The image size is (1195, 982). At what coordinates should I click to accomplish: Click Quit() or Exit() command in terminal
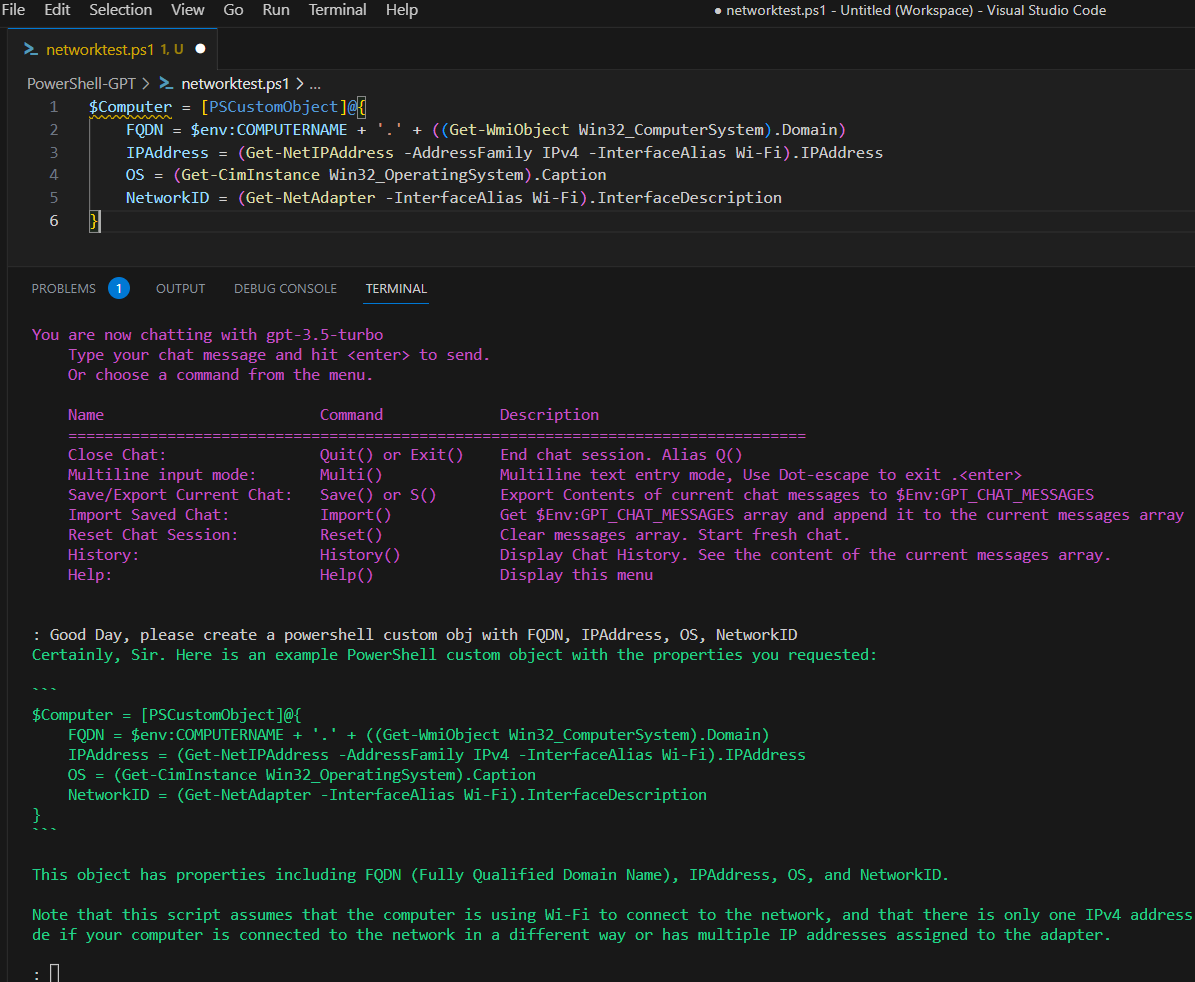pyautogui.click(x=391, y=455)
